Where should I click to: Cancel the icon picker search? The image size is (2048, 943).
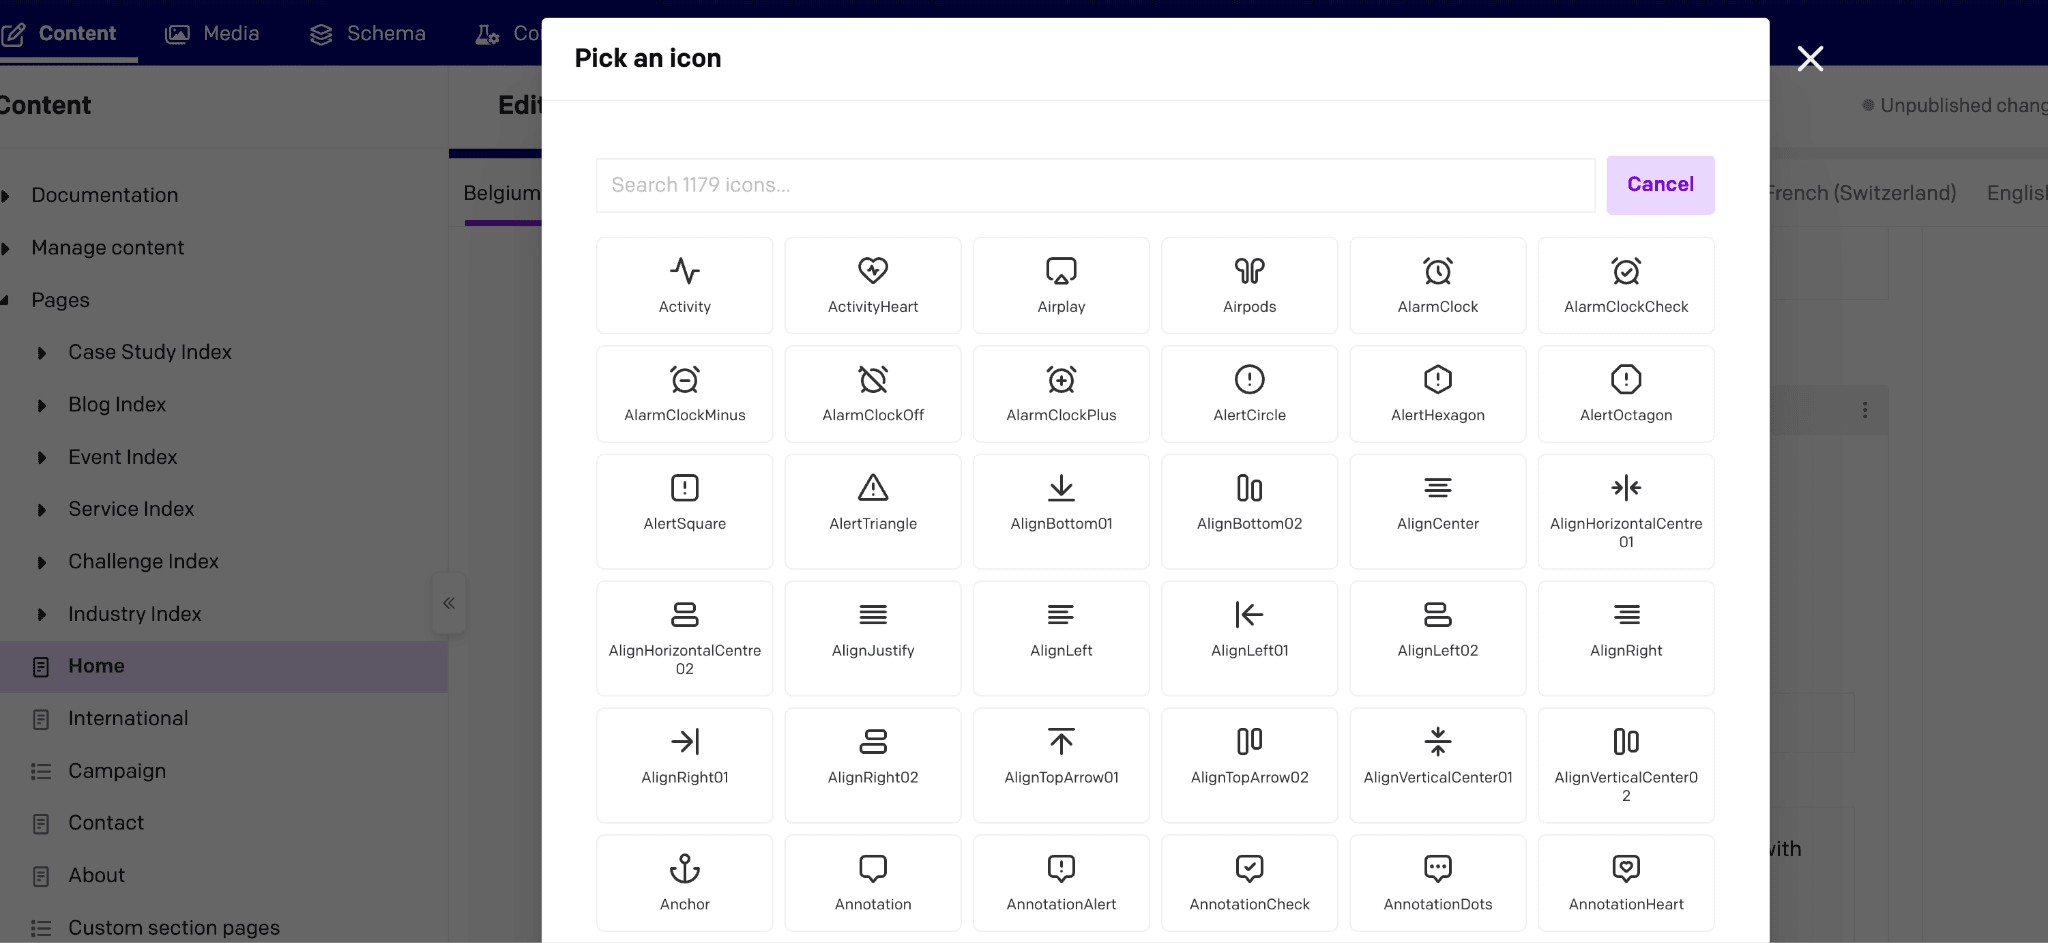click(1660, 185)
